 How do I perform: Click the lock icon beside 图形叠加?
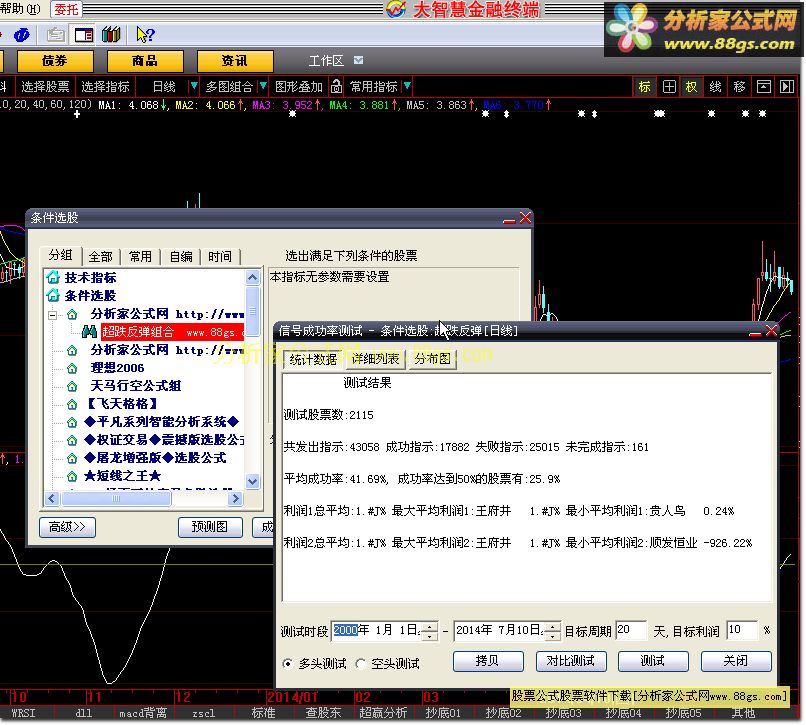point(336,86)
